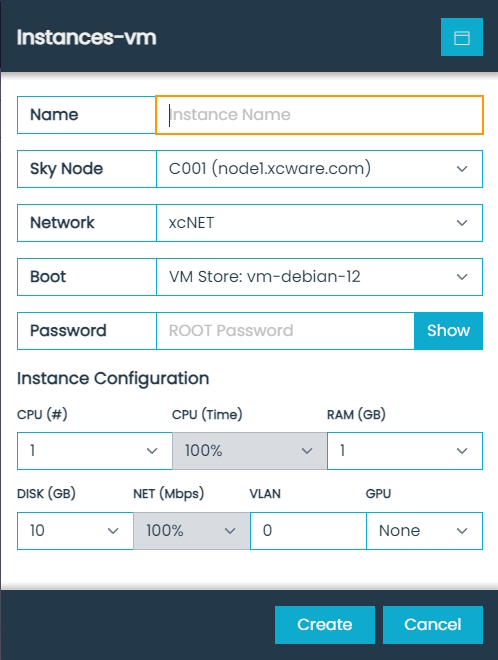Click the VLAN input field
Viewport: 498px width, 660px height.
tap(308, 531)
